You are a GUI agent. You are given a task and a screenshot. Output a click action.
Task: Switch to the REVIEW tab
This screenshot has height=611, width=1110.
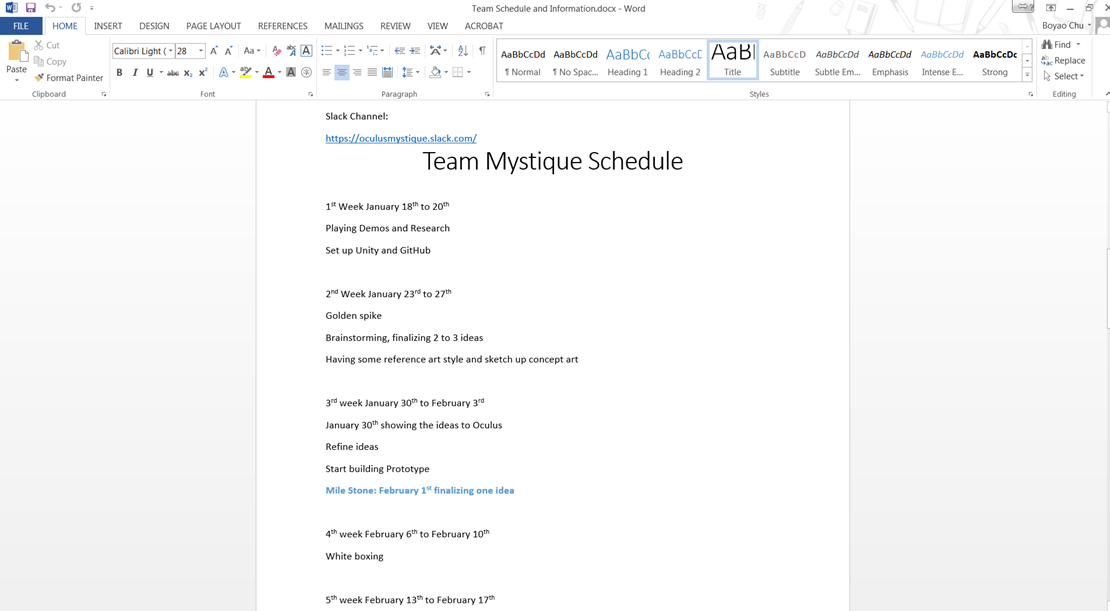[x=395, y=26]
